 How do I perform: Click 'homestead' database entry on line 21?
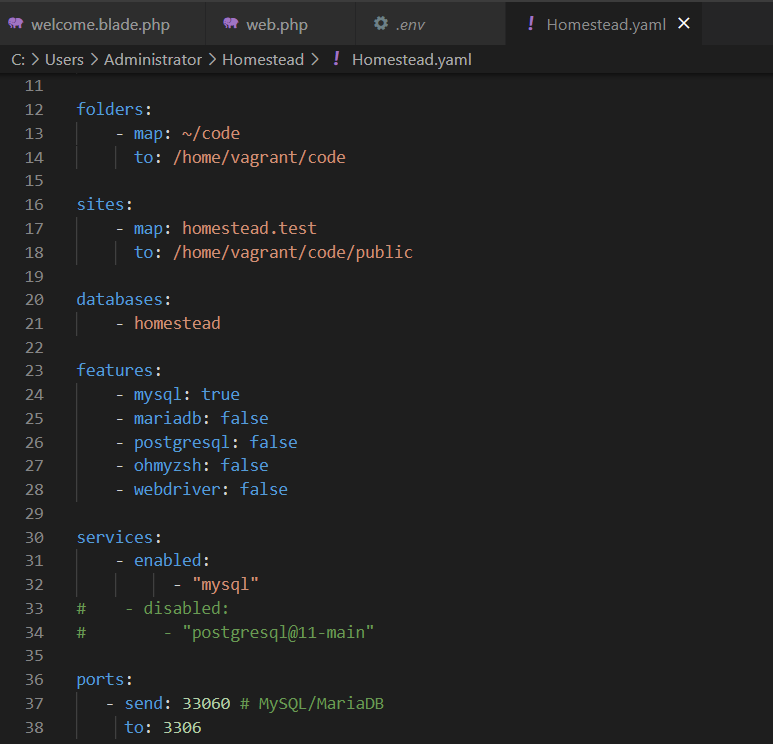point(177,324)
